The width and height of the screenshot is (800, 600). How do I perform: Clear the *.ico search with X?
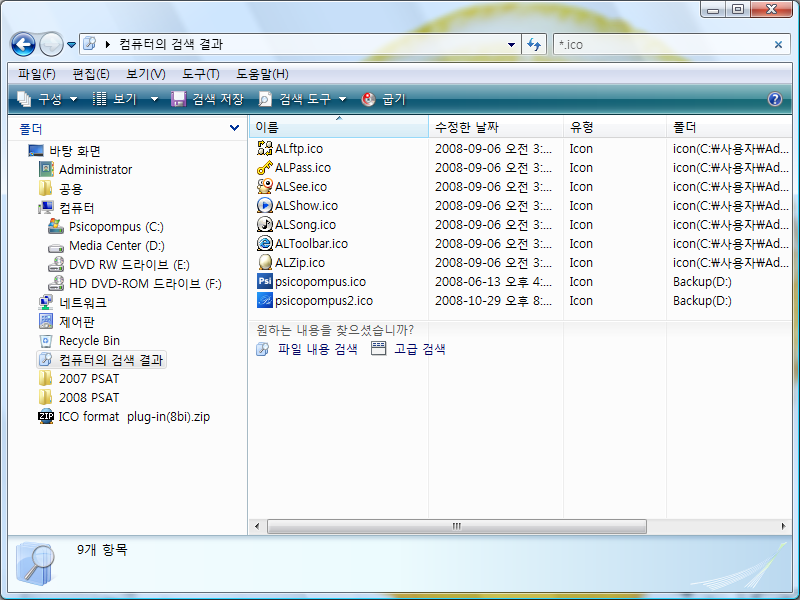pos(778,45)
